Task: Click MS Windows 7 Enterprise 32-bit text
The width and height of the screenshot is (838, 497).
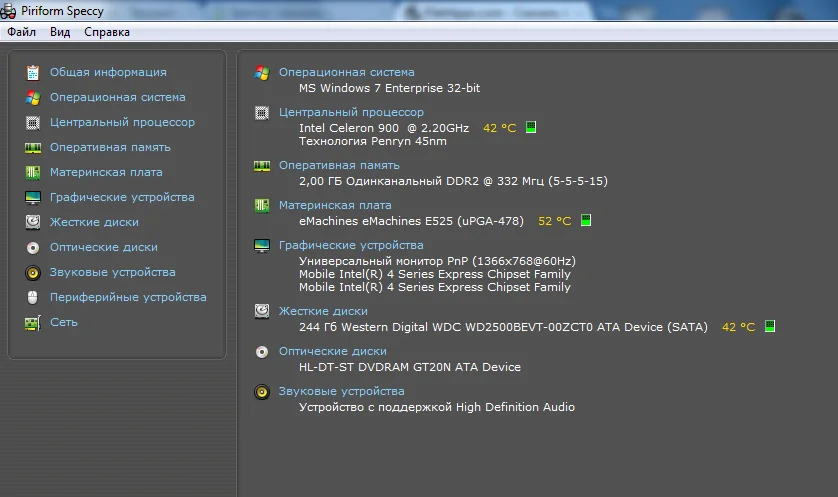Action: [x=389, y=88]
